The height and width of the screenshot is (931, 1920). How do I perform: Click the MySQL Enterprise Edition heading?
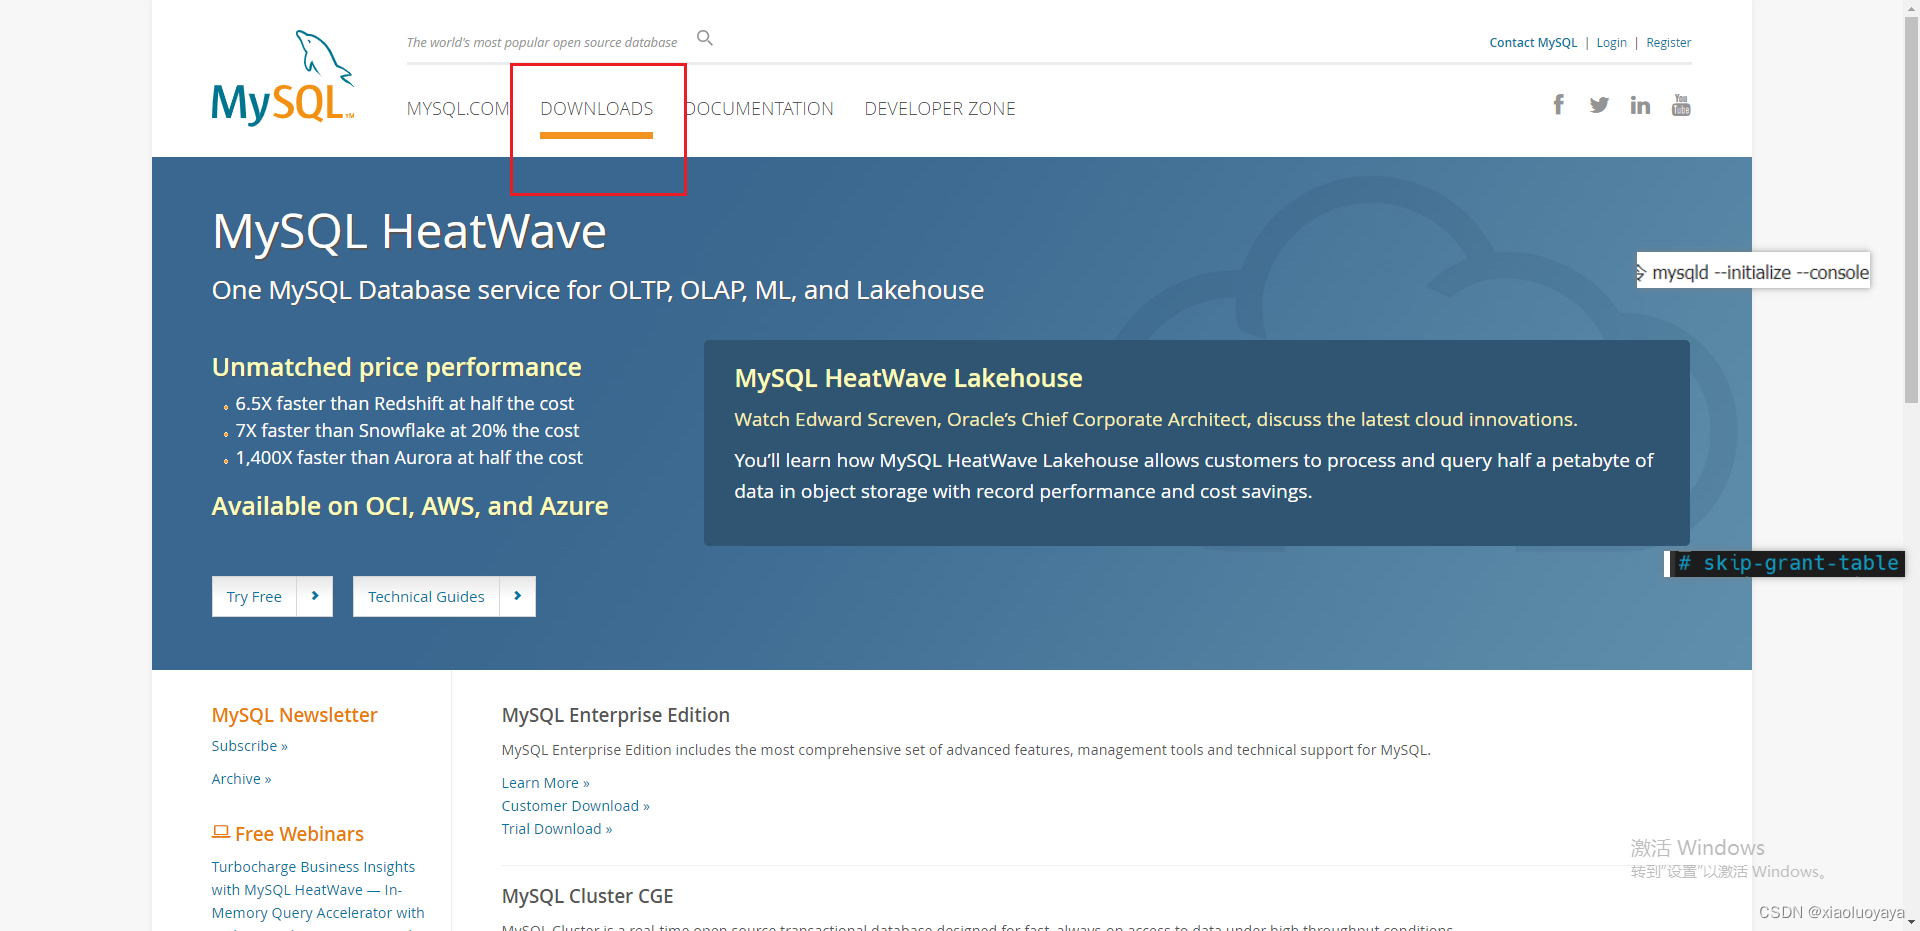616,715
